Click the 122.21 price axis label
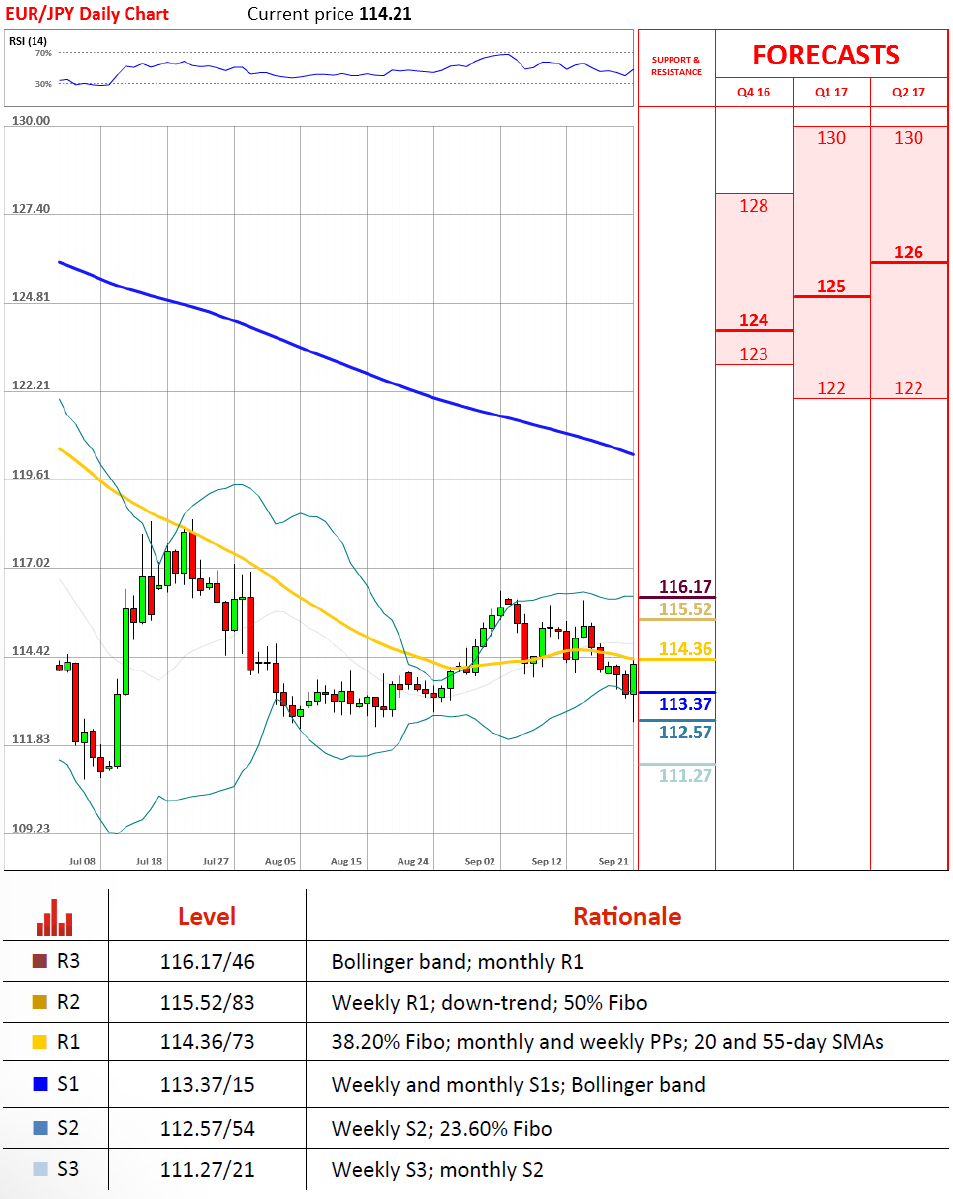Viewport: 953px width, 1199px height. click(31, 385)
